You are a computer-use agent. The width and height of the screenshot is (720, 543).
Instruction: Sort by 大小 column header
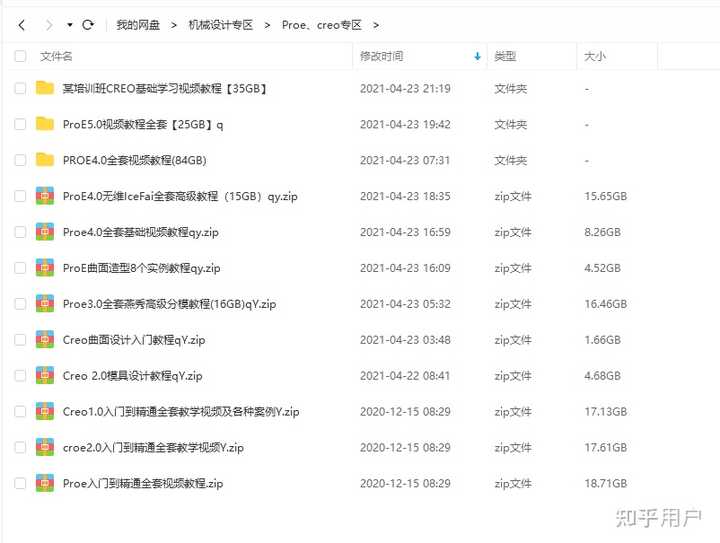tap(595, 56)
